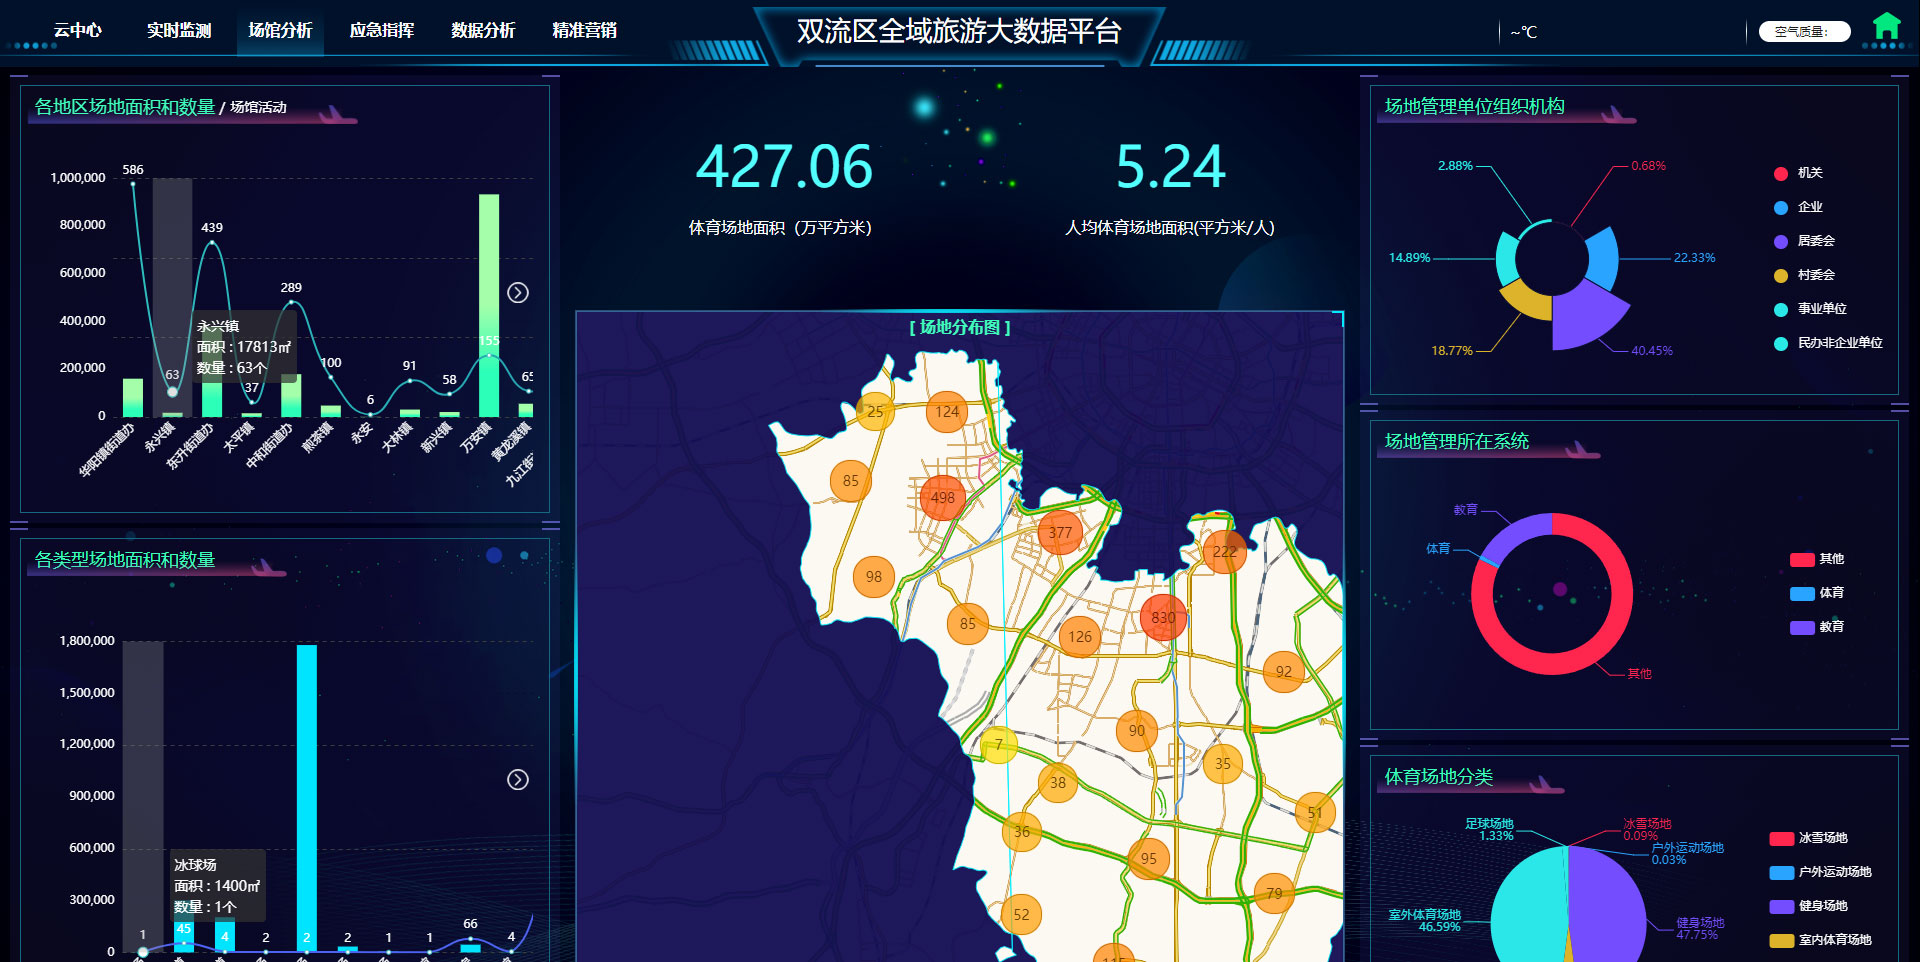Switch to the 数据分析 tab
Image resolution: width=1920 pixels, height=962 pixels.
pos(483,30)
